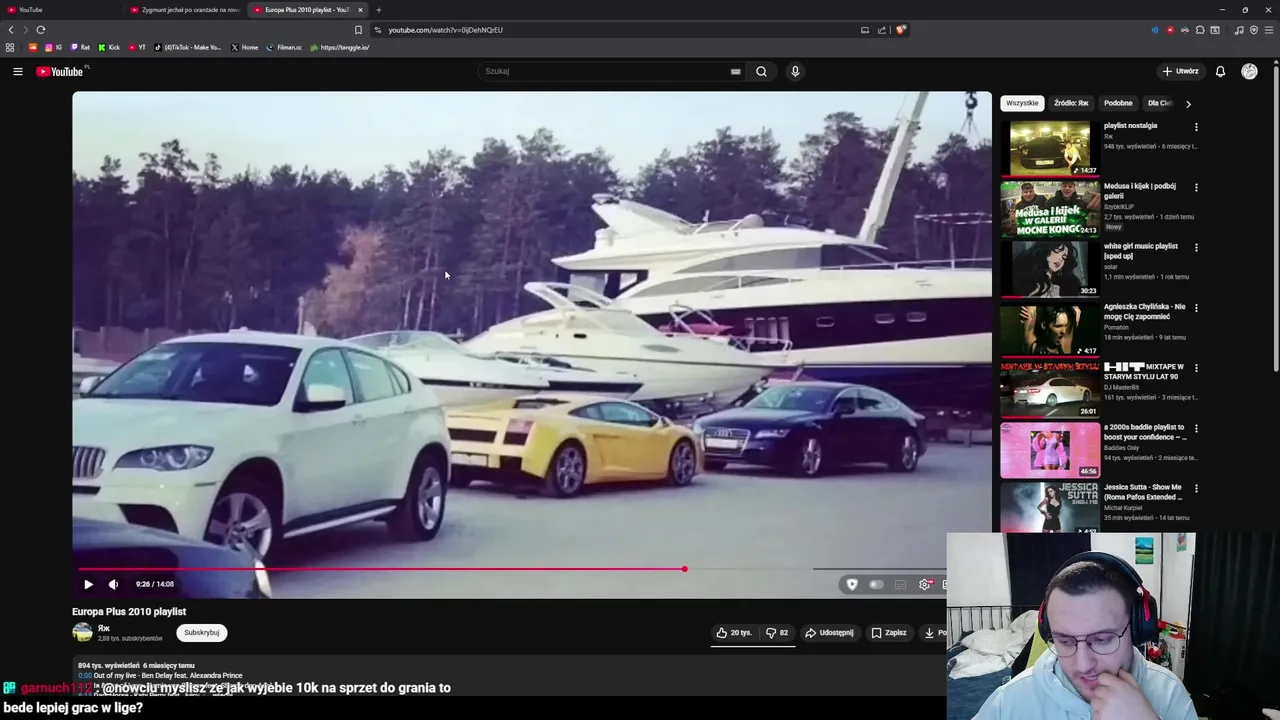This screenshot has height=720, width=1280.
Task: Toggle the autoplay switch in player
Action: (876, 584)
